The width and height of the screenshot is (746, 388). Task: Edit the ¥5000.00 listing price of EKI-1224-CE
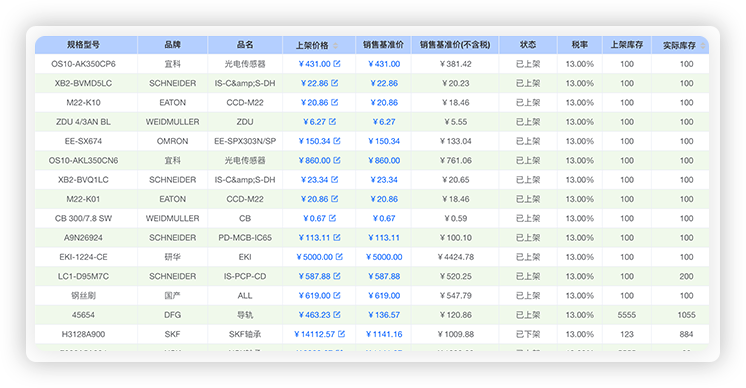click(x=339, y=257)
